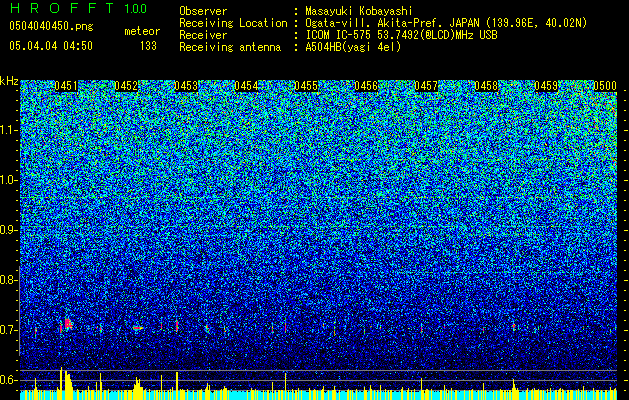Click the 0500 time marker

(605, 86)
